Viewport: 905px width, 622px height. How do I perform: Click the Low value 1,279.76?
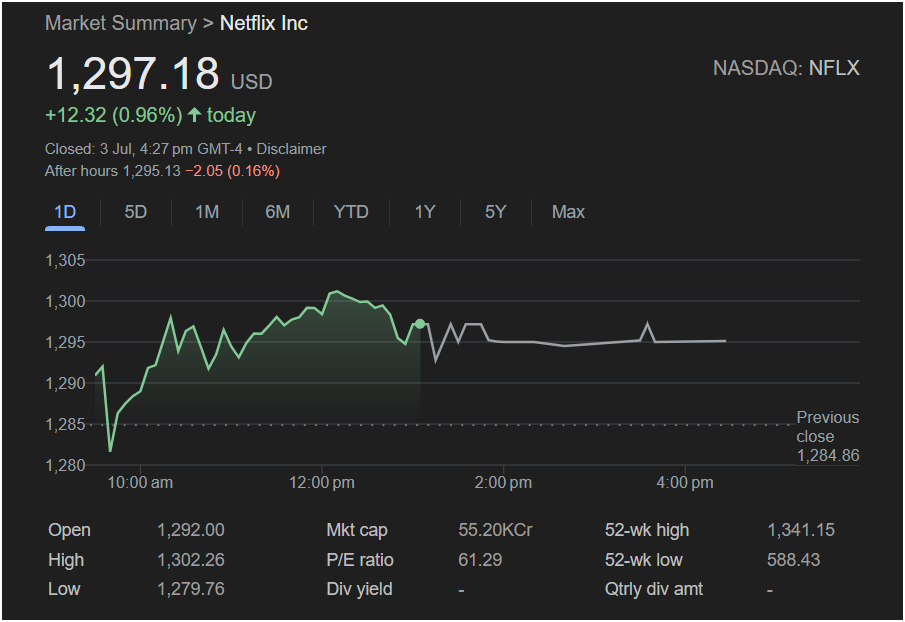191,589
